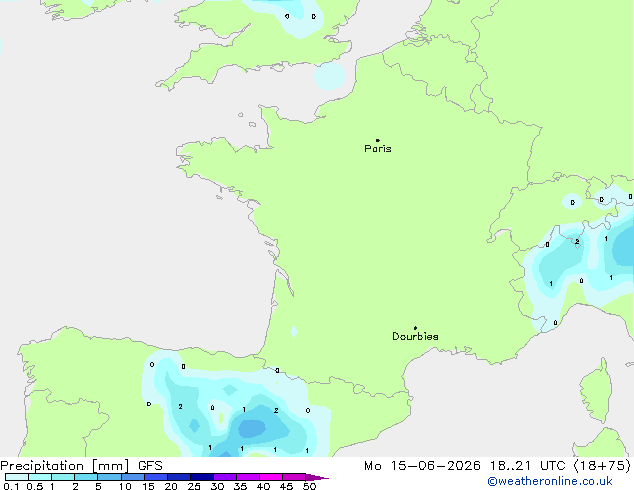Select the 5–10 mm legend swatch
Viewport: 634px width, 490px height.
click(109, 477)
